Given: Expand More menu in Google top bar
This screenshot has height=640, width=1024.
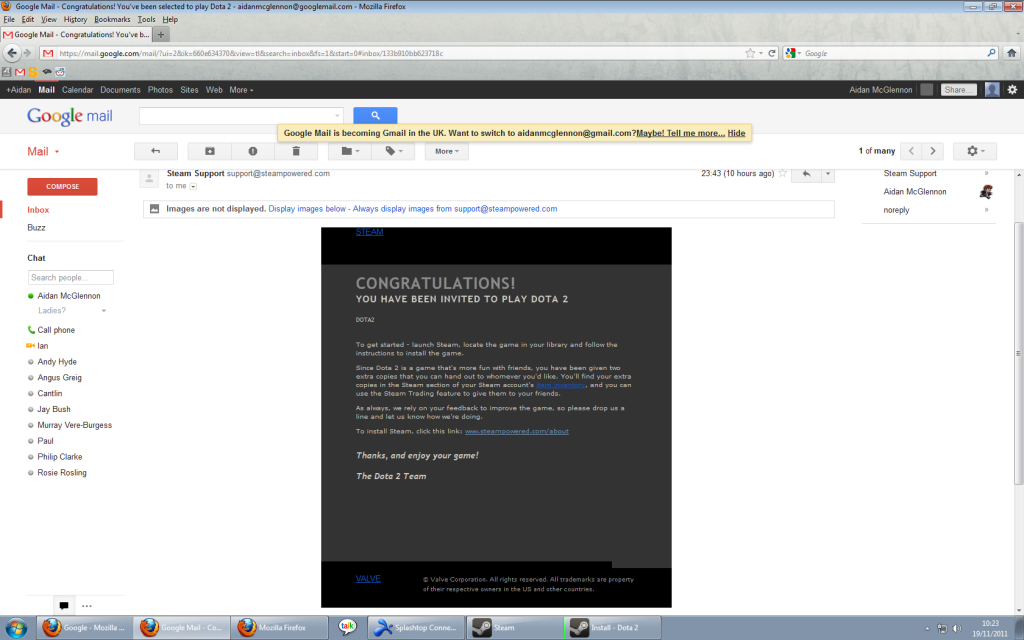Looking at the screenshot, I should click(x=241, y=90).
